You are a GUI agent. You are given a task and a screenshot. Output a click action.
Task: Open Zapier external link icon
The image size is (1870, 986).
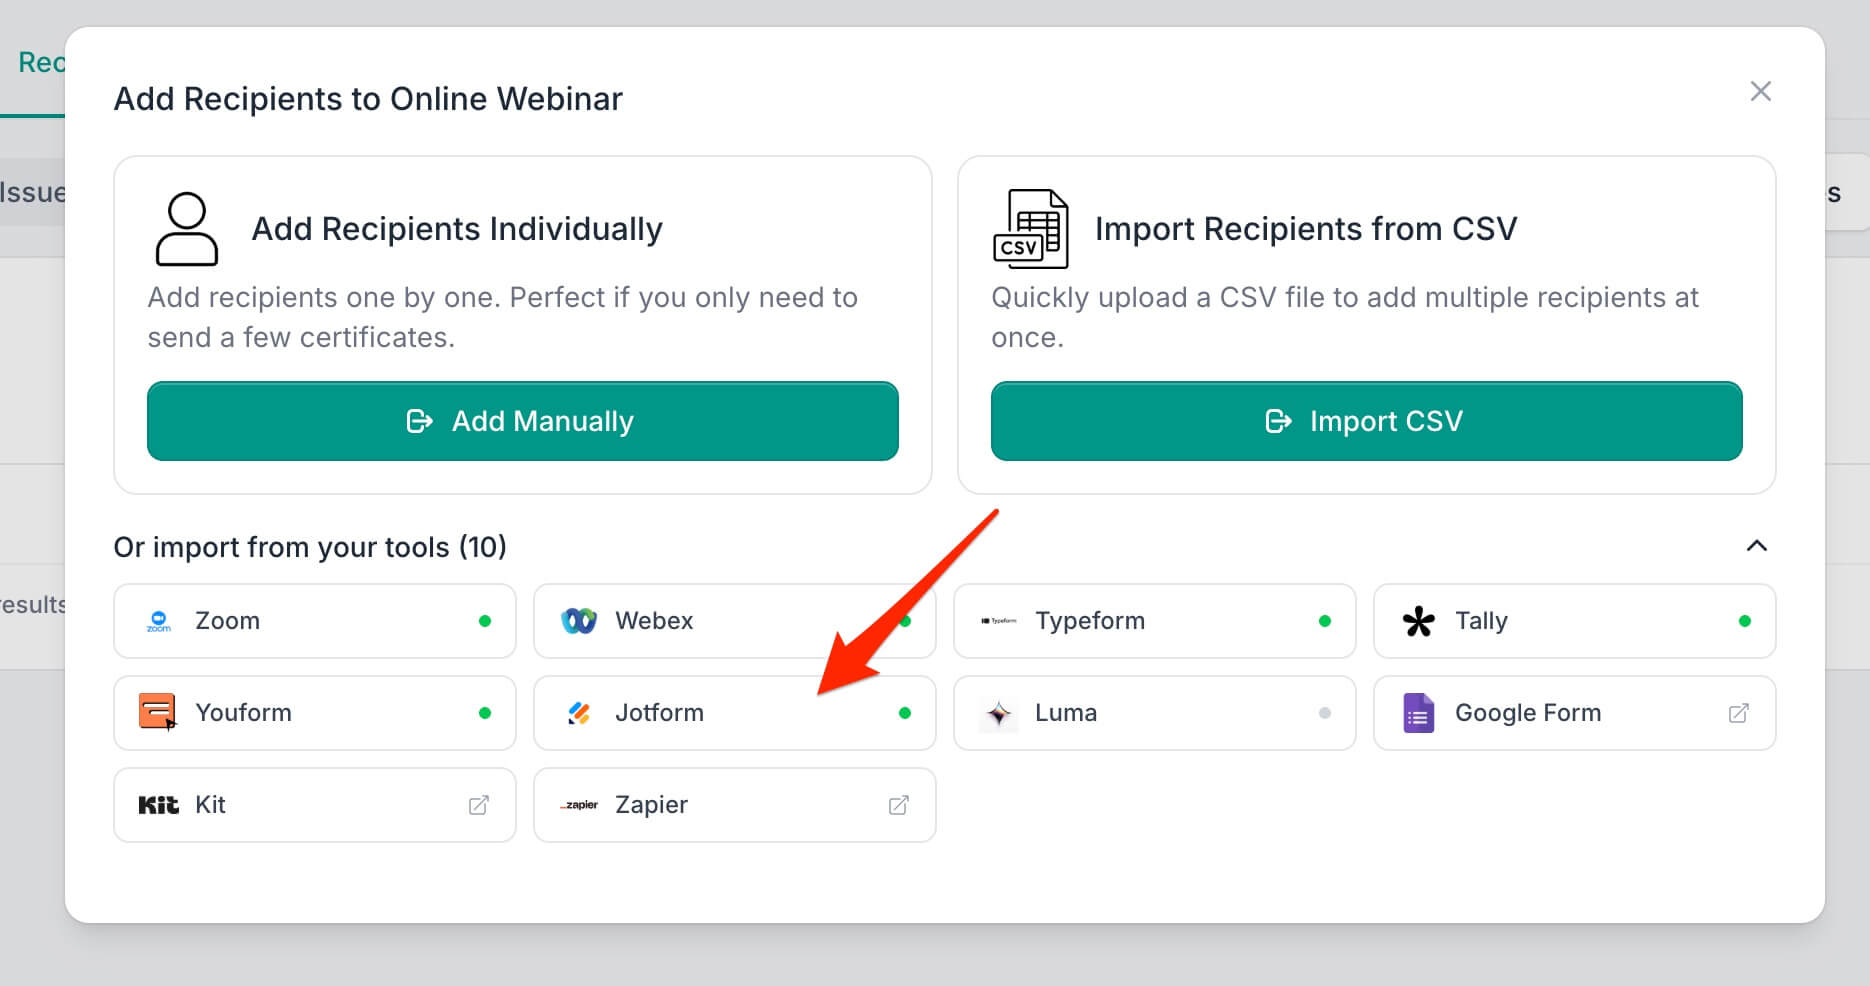tap(899, 805)
